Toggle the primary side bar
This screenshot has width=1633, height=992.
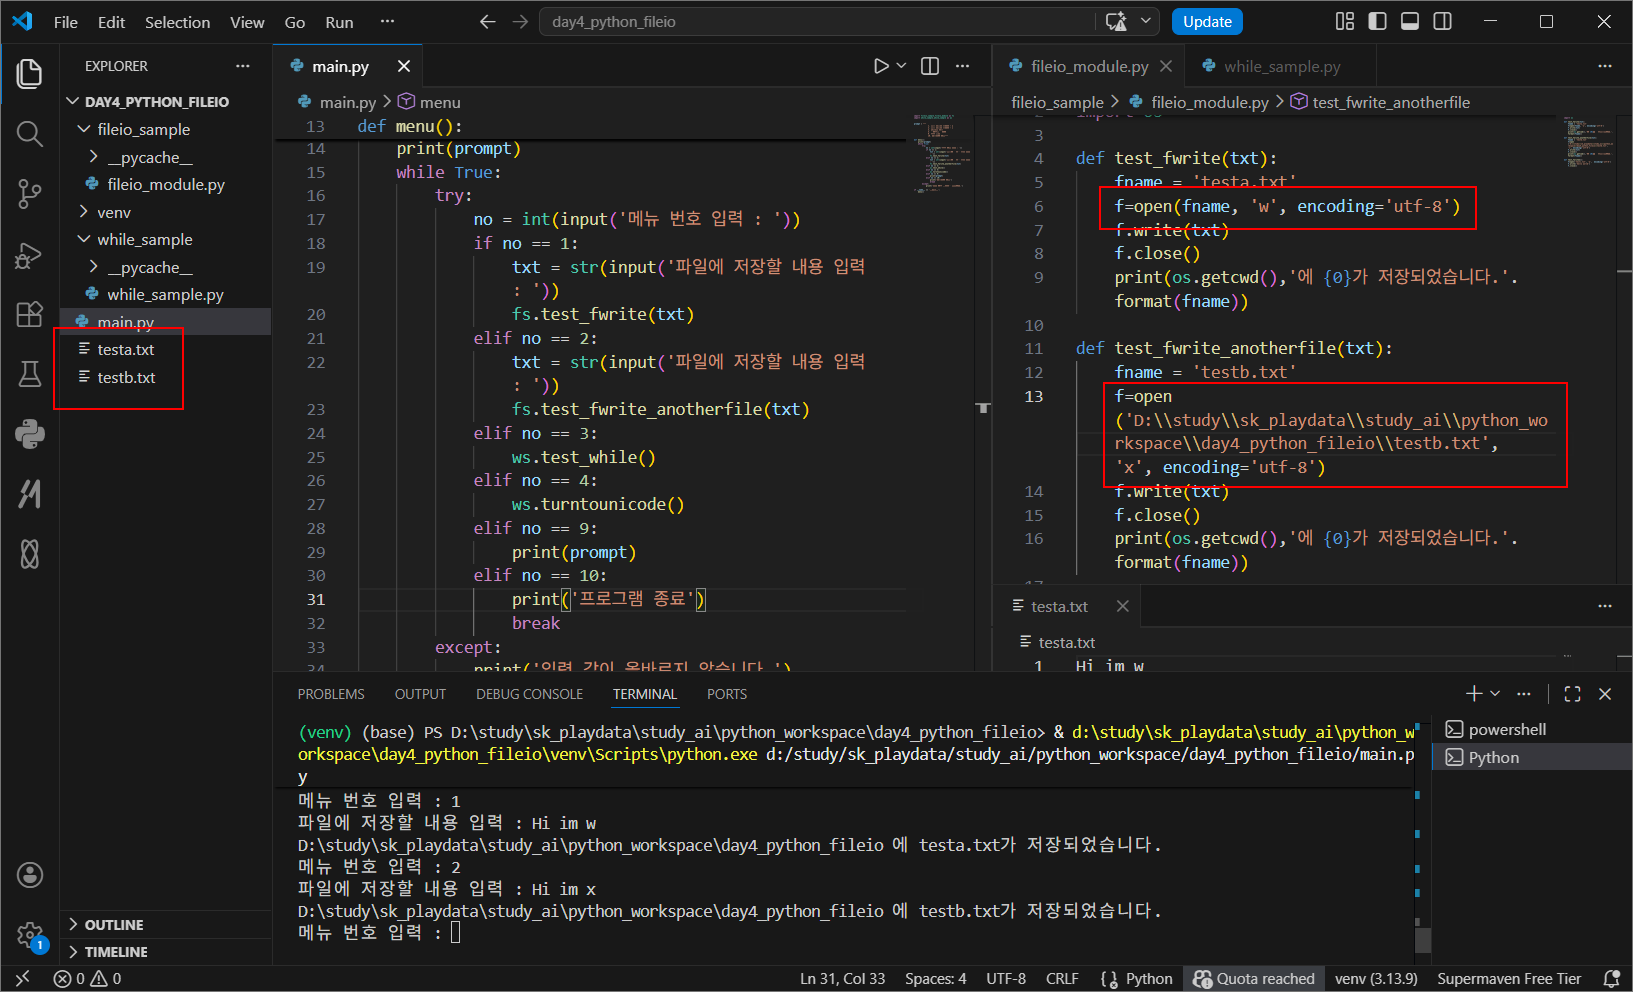pyautogui.click(x=1378, y=22)
